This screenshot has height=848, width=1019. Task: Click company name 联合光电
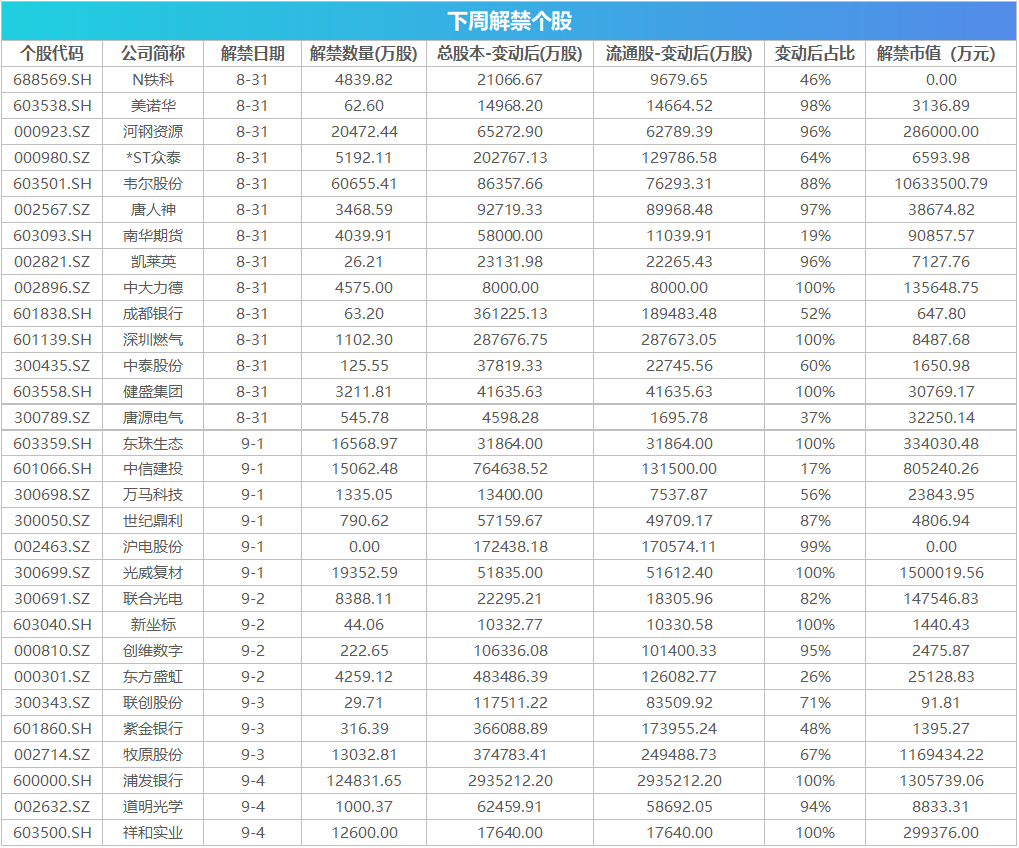click(153, 599)
